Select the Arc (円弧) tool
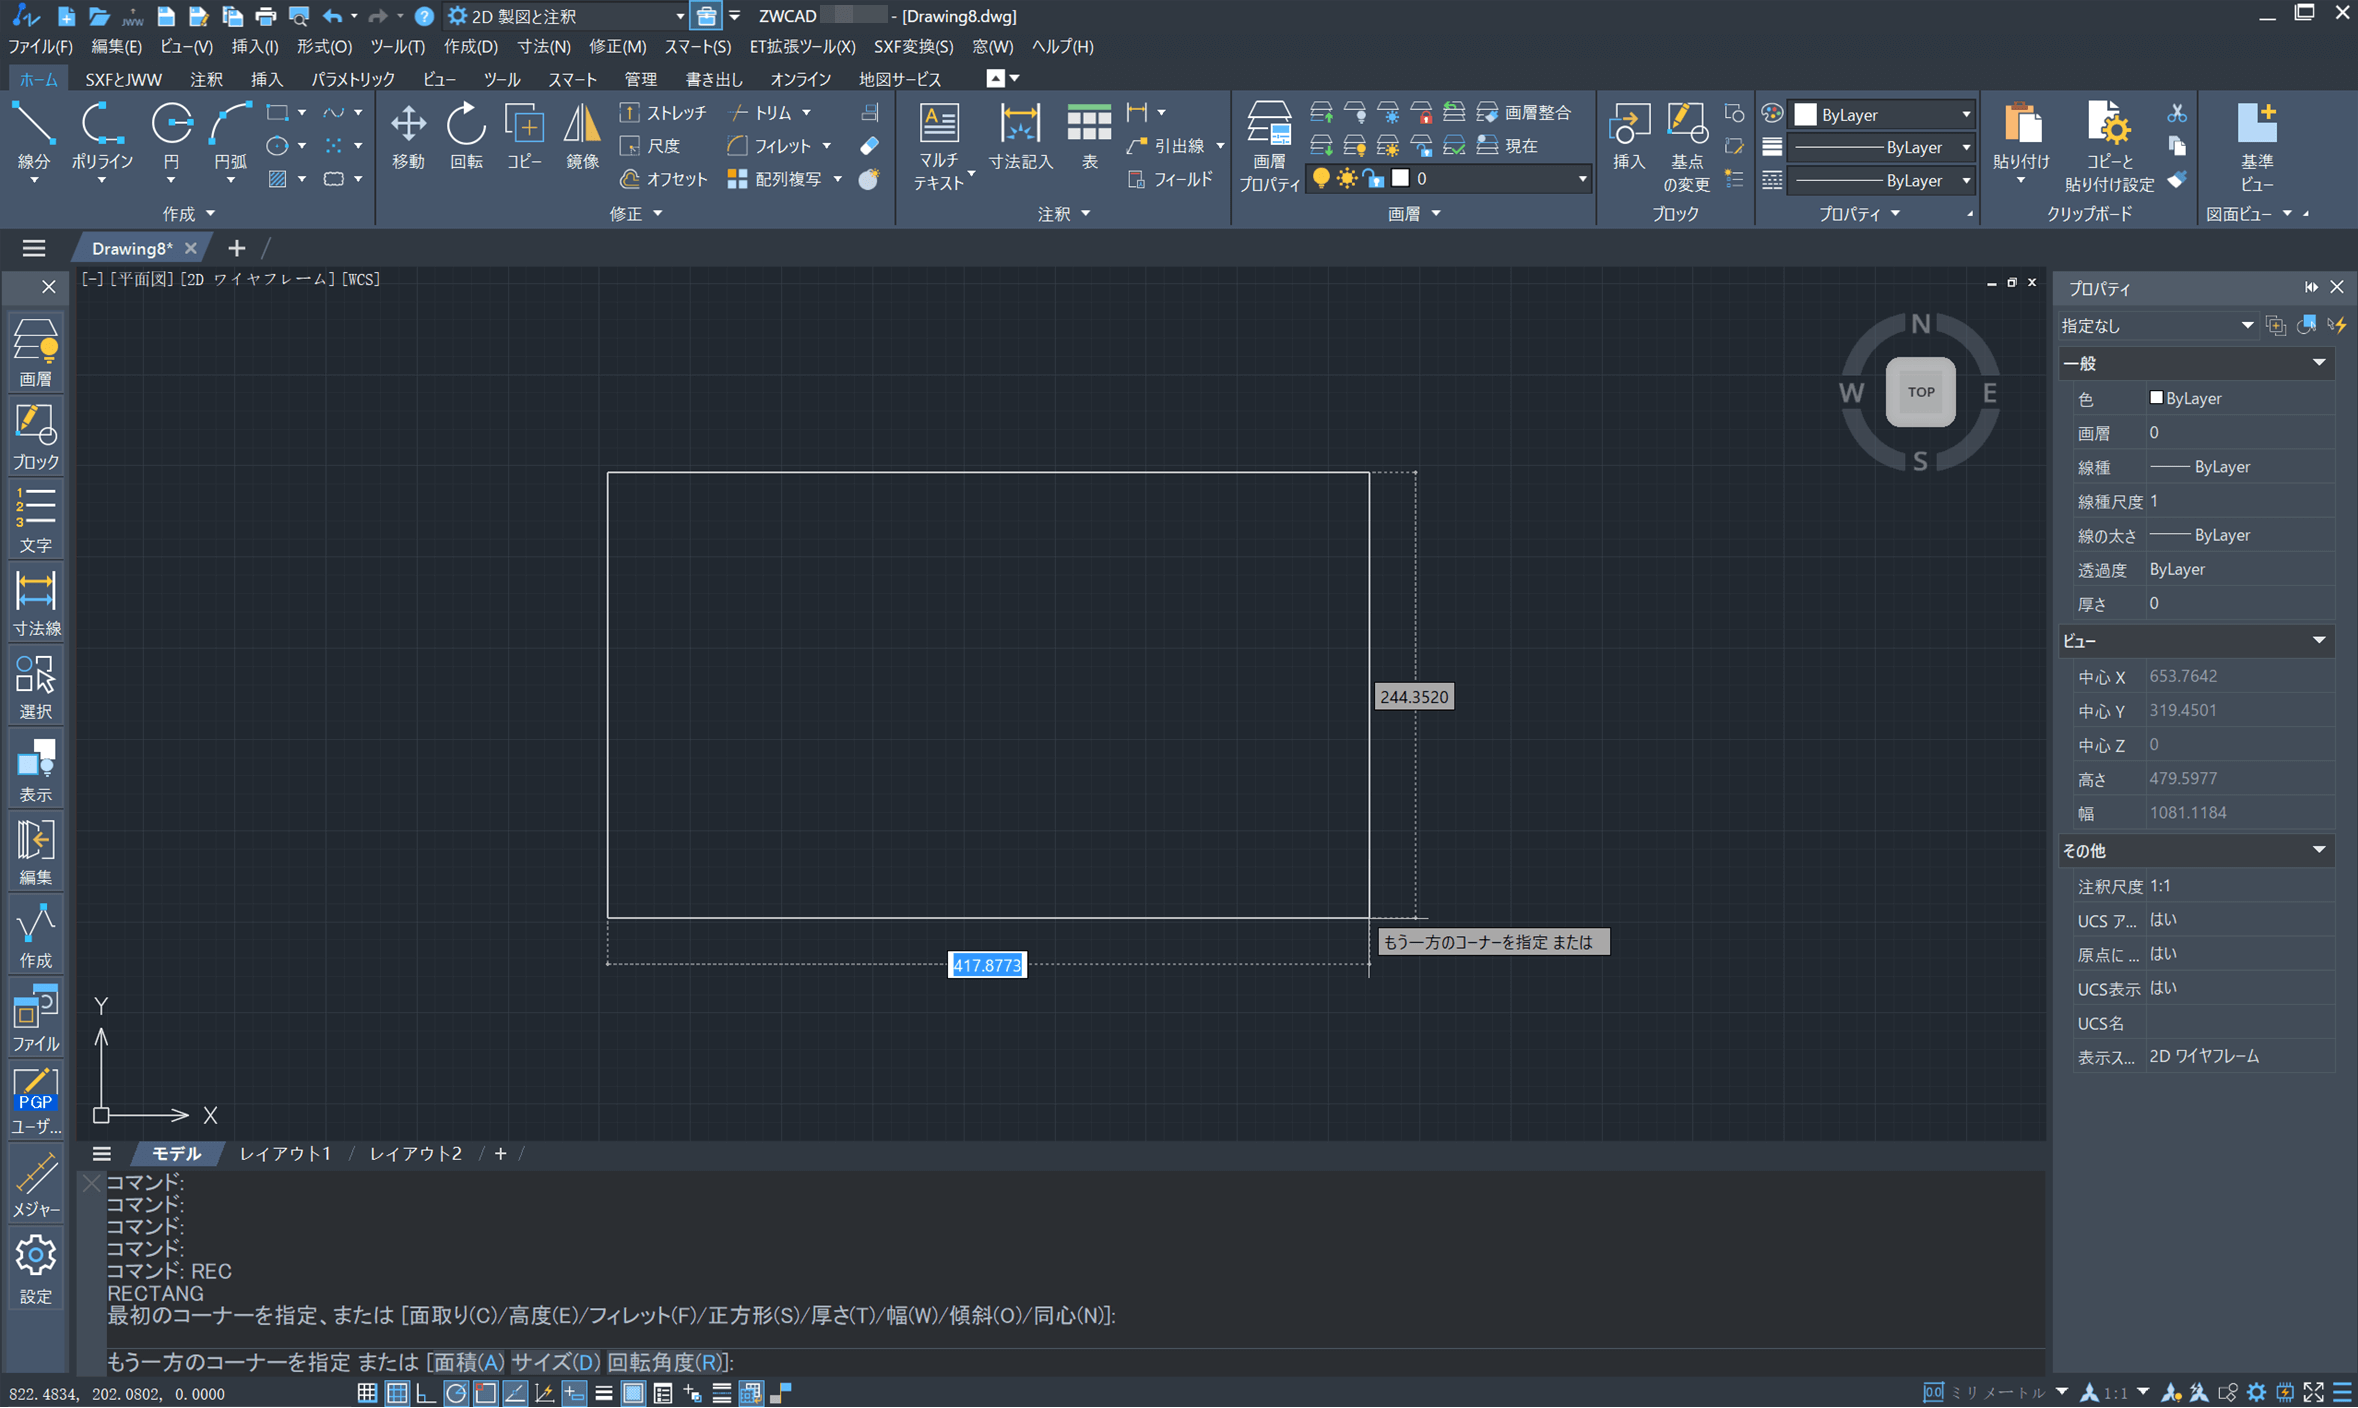This screenshot has width=2358, height=1408. 230,136
